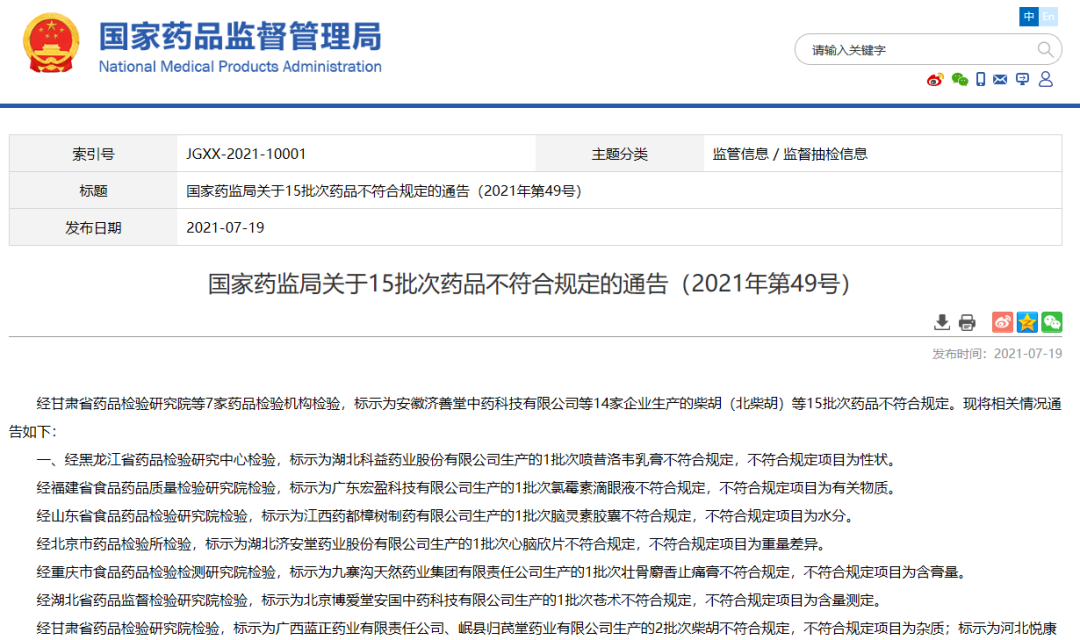Screen dimensions: 1080x640
Task: Click the email envelope icon in header
Action: pyautogui.click(x=1000, y=79)
